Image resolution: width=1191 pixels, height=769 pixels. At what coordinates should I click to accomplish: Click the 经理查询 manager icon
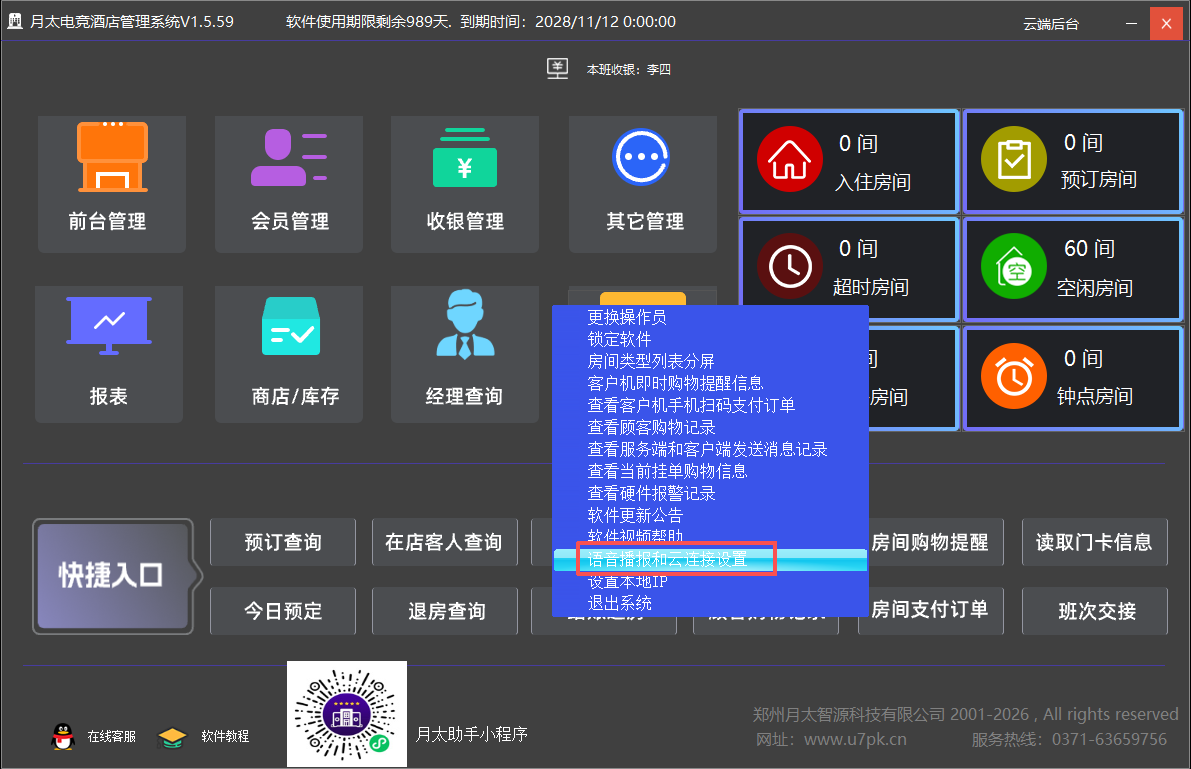465,326
